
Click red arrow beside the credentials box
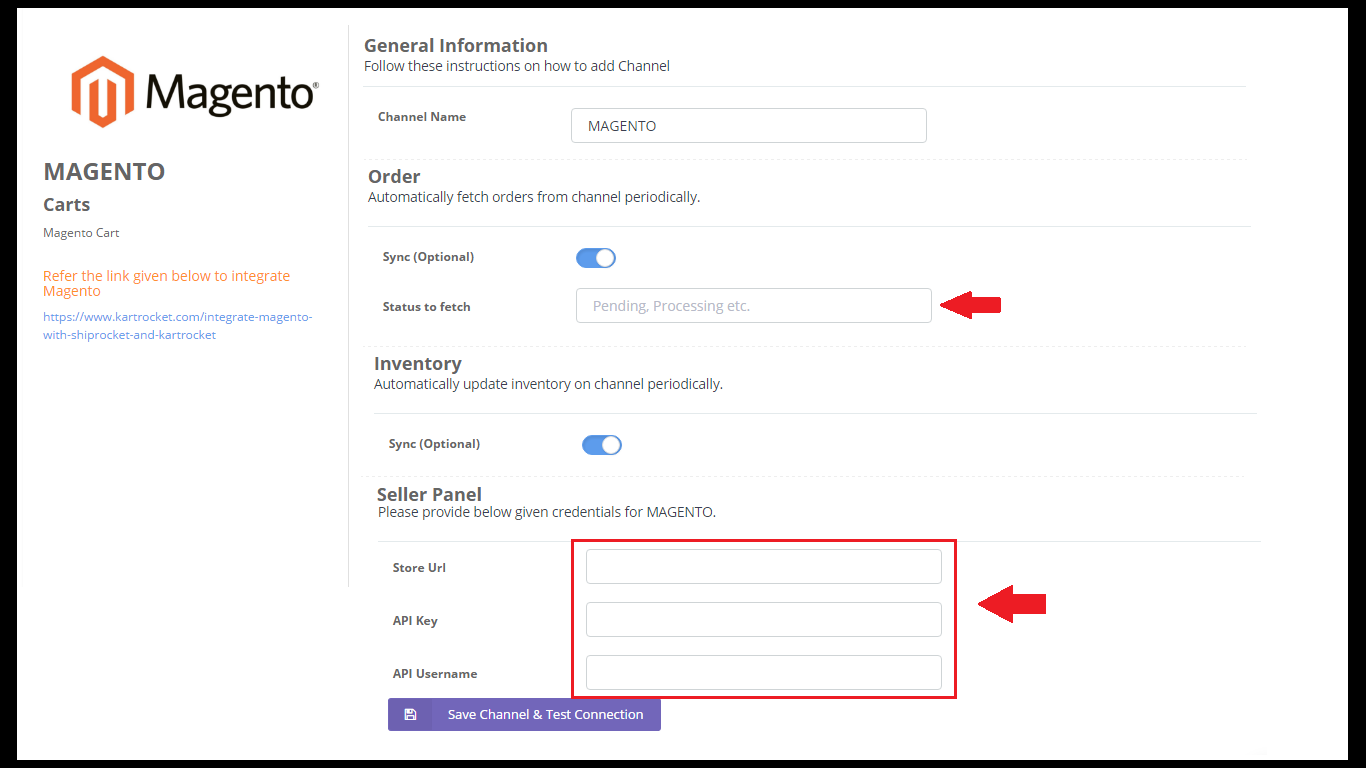click(1011, 604)
